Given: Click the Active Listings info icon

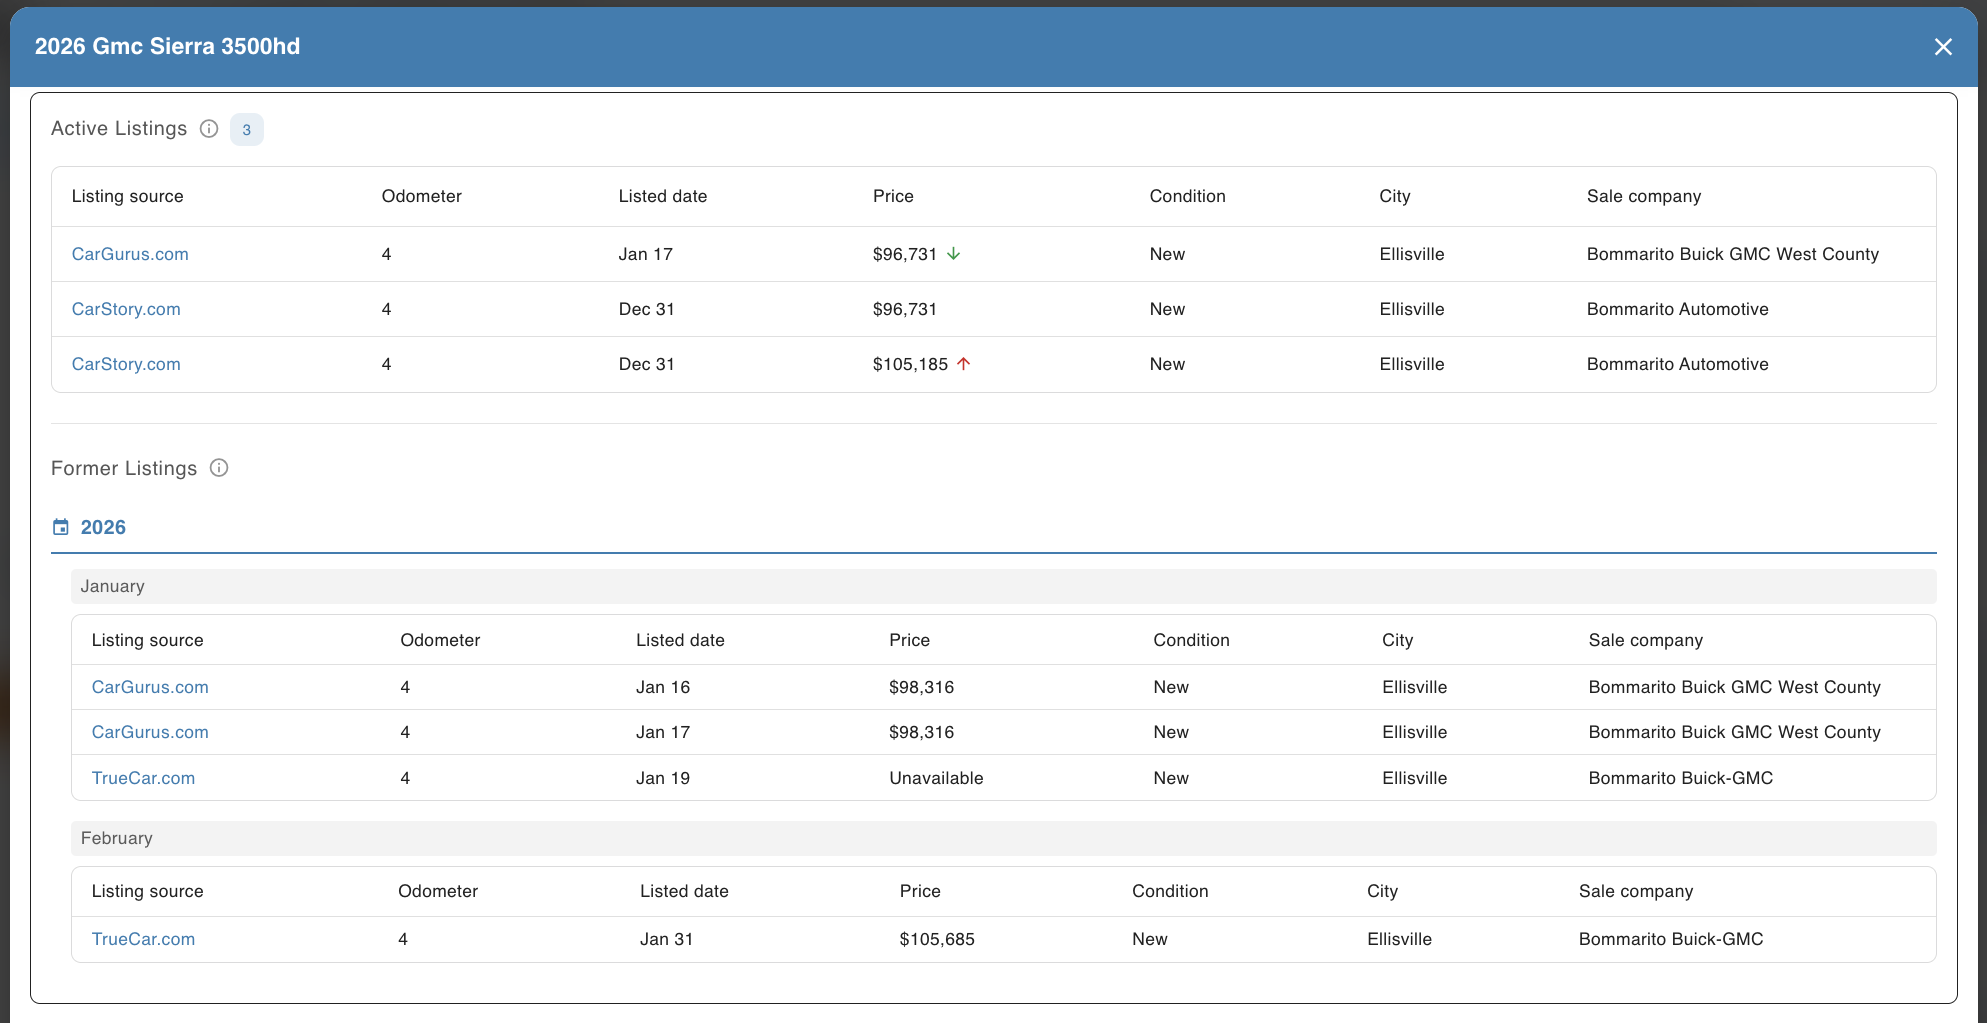Looking at the screenshot, I should click(209, 129).
